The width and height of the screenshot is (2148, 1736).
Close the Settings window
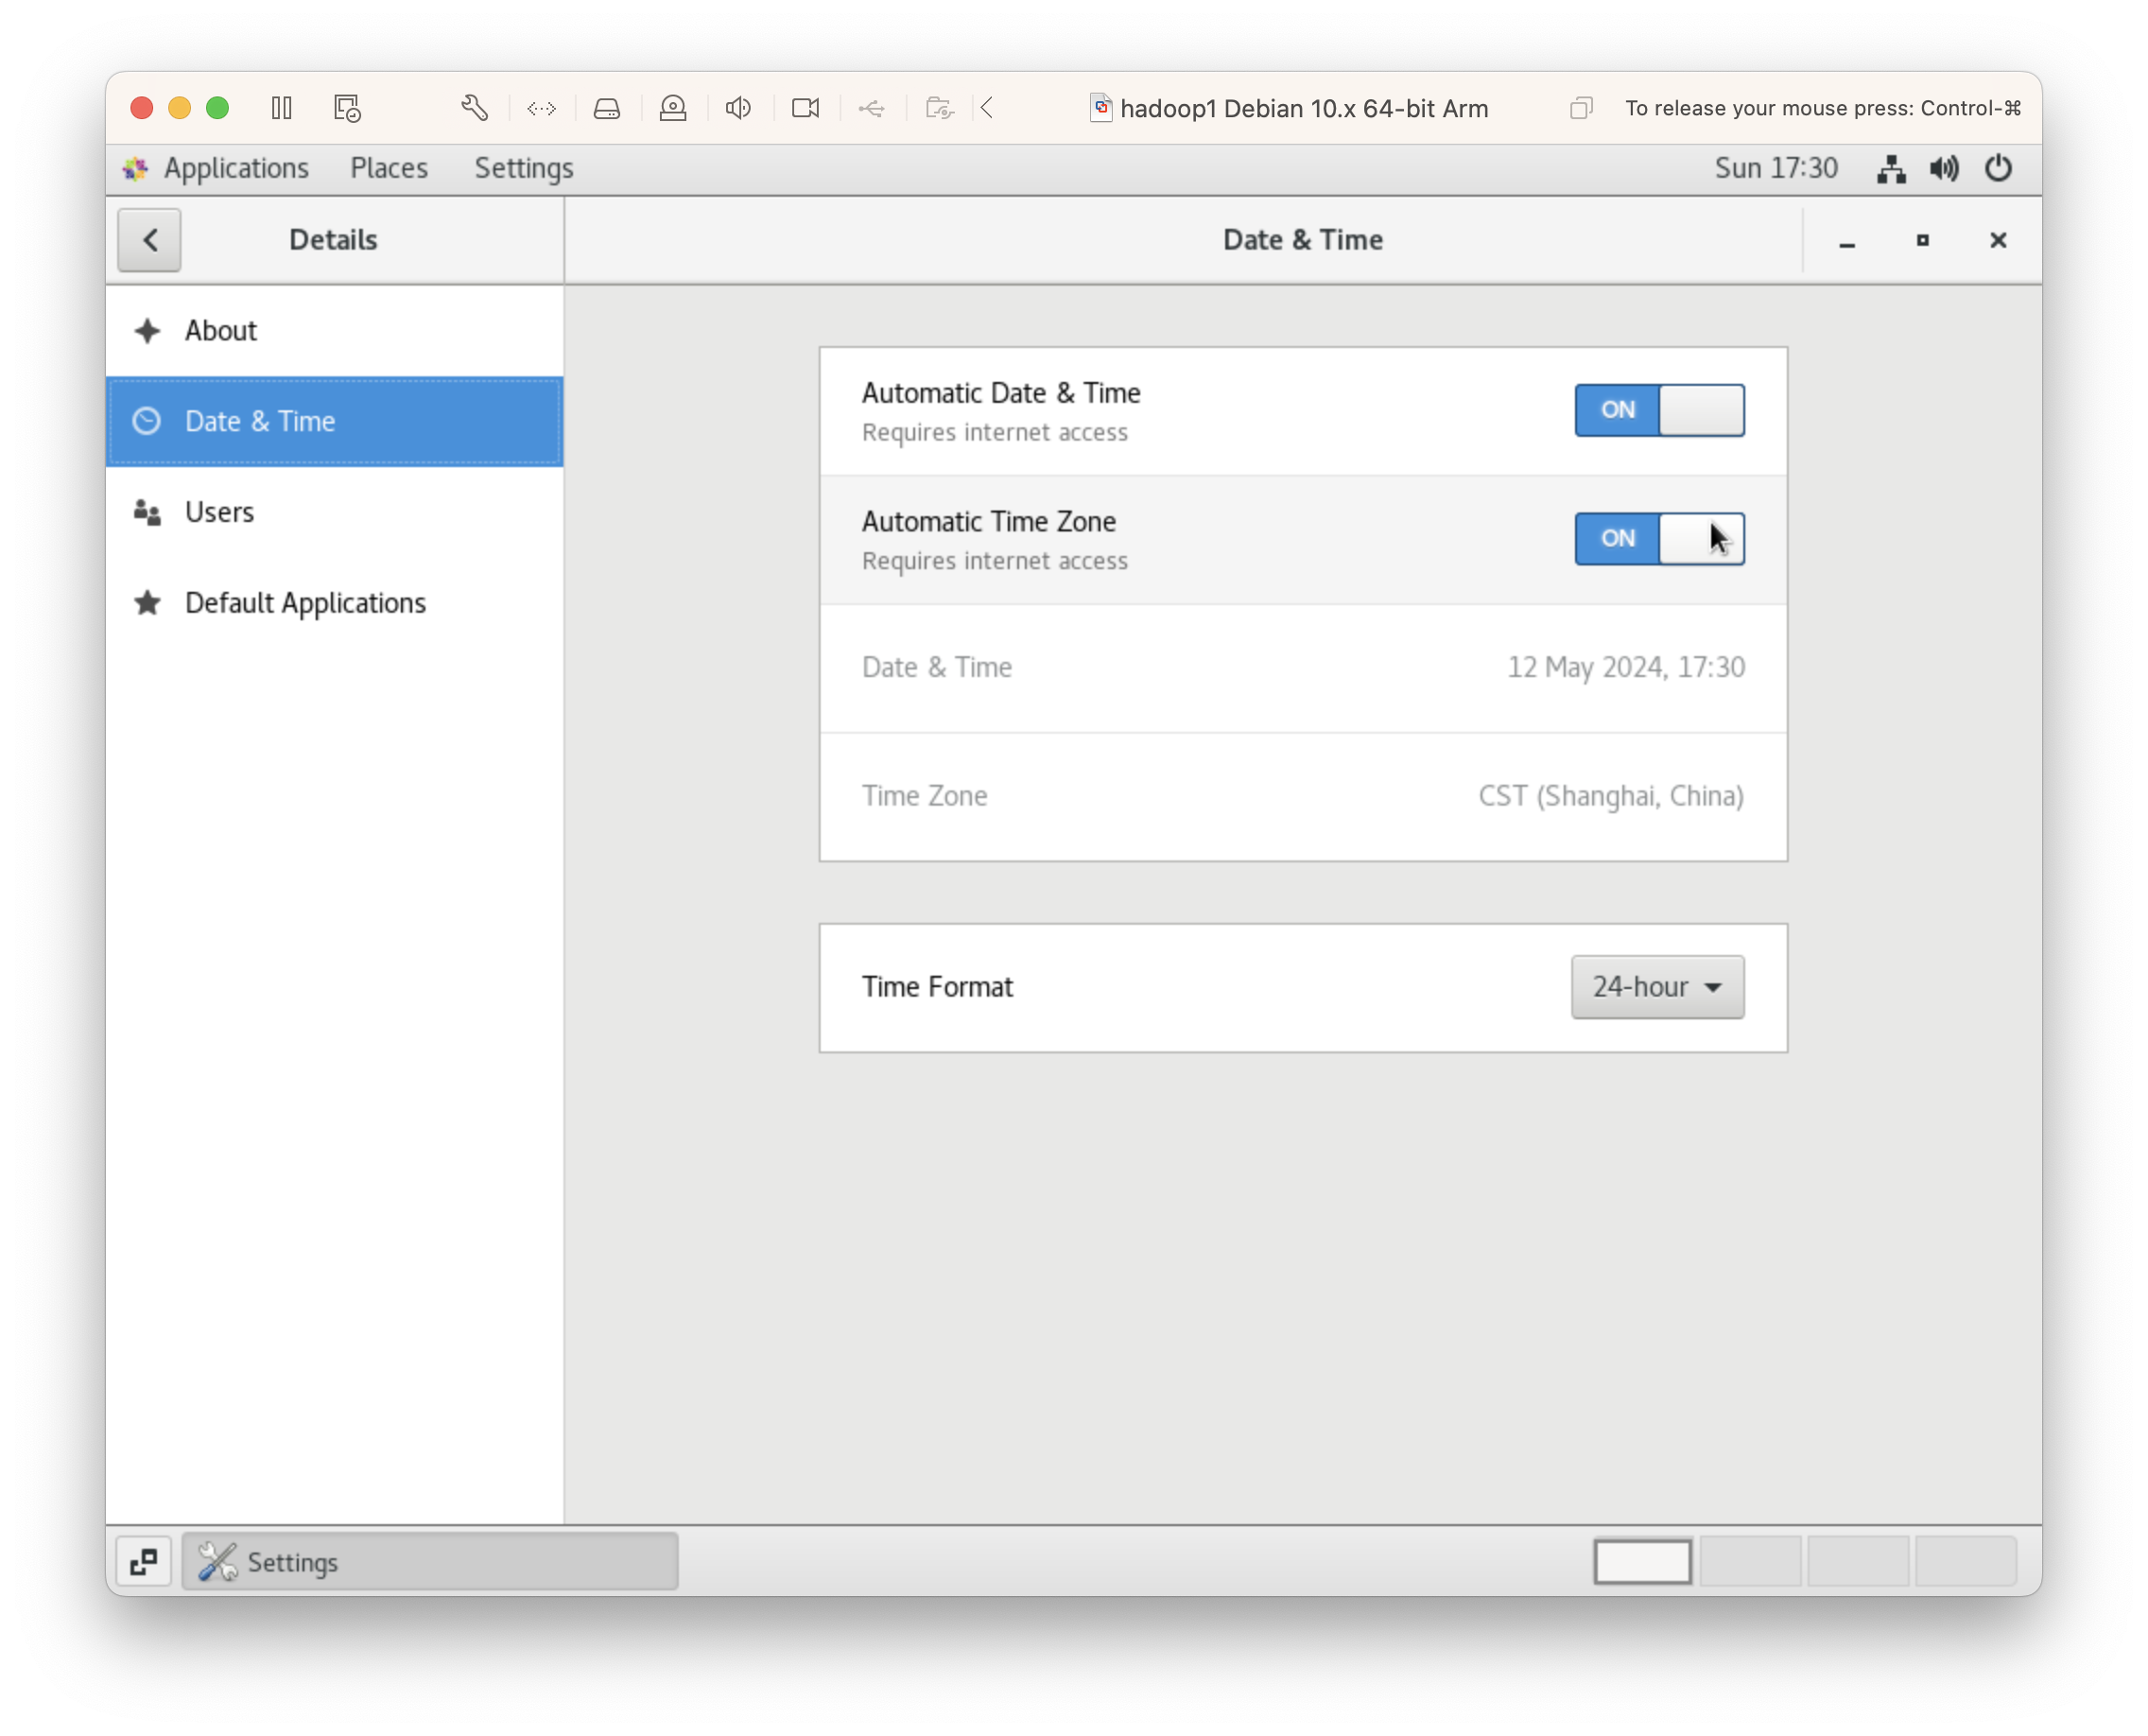tap(1998, 241)
